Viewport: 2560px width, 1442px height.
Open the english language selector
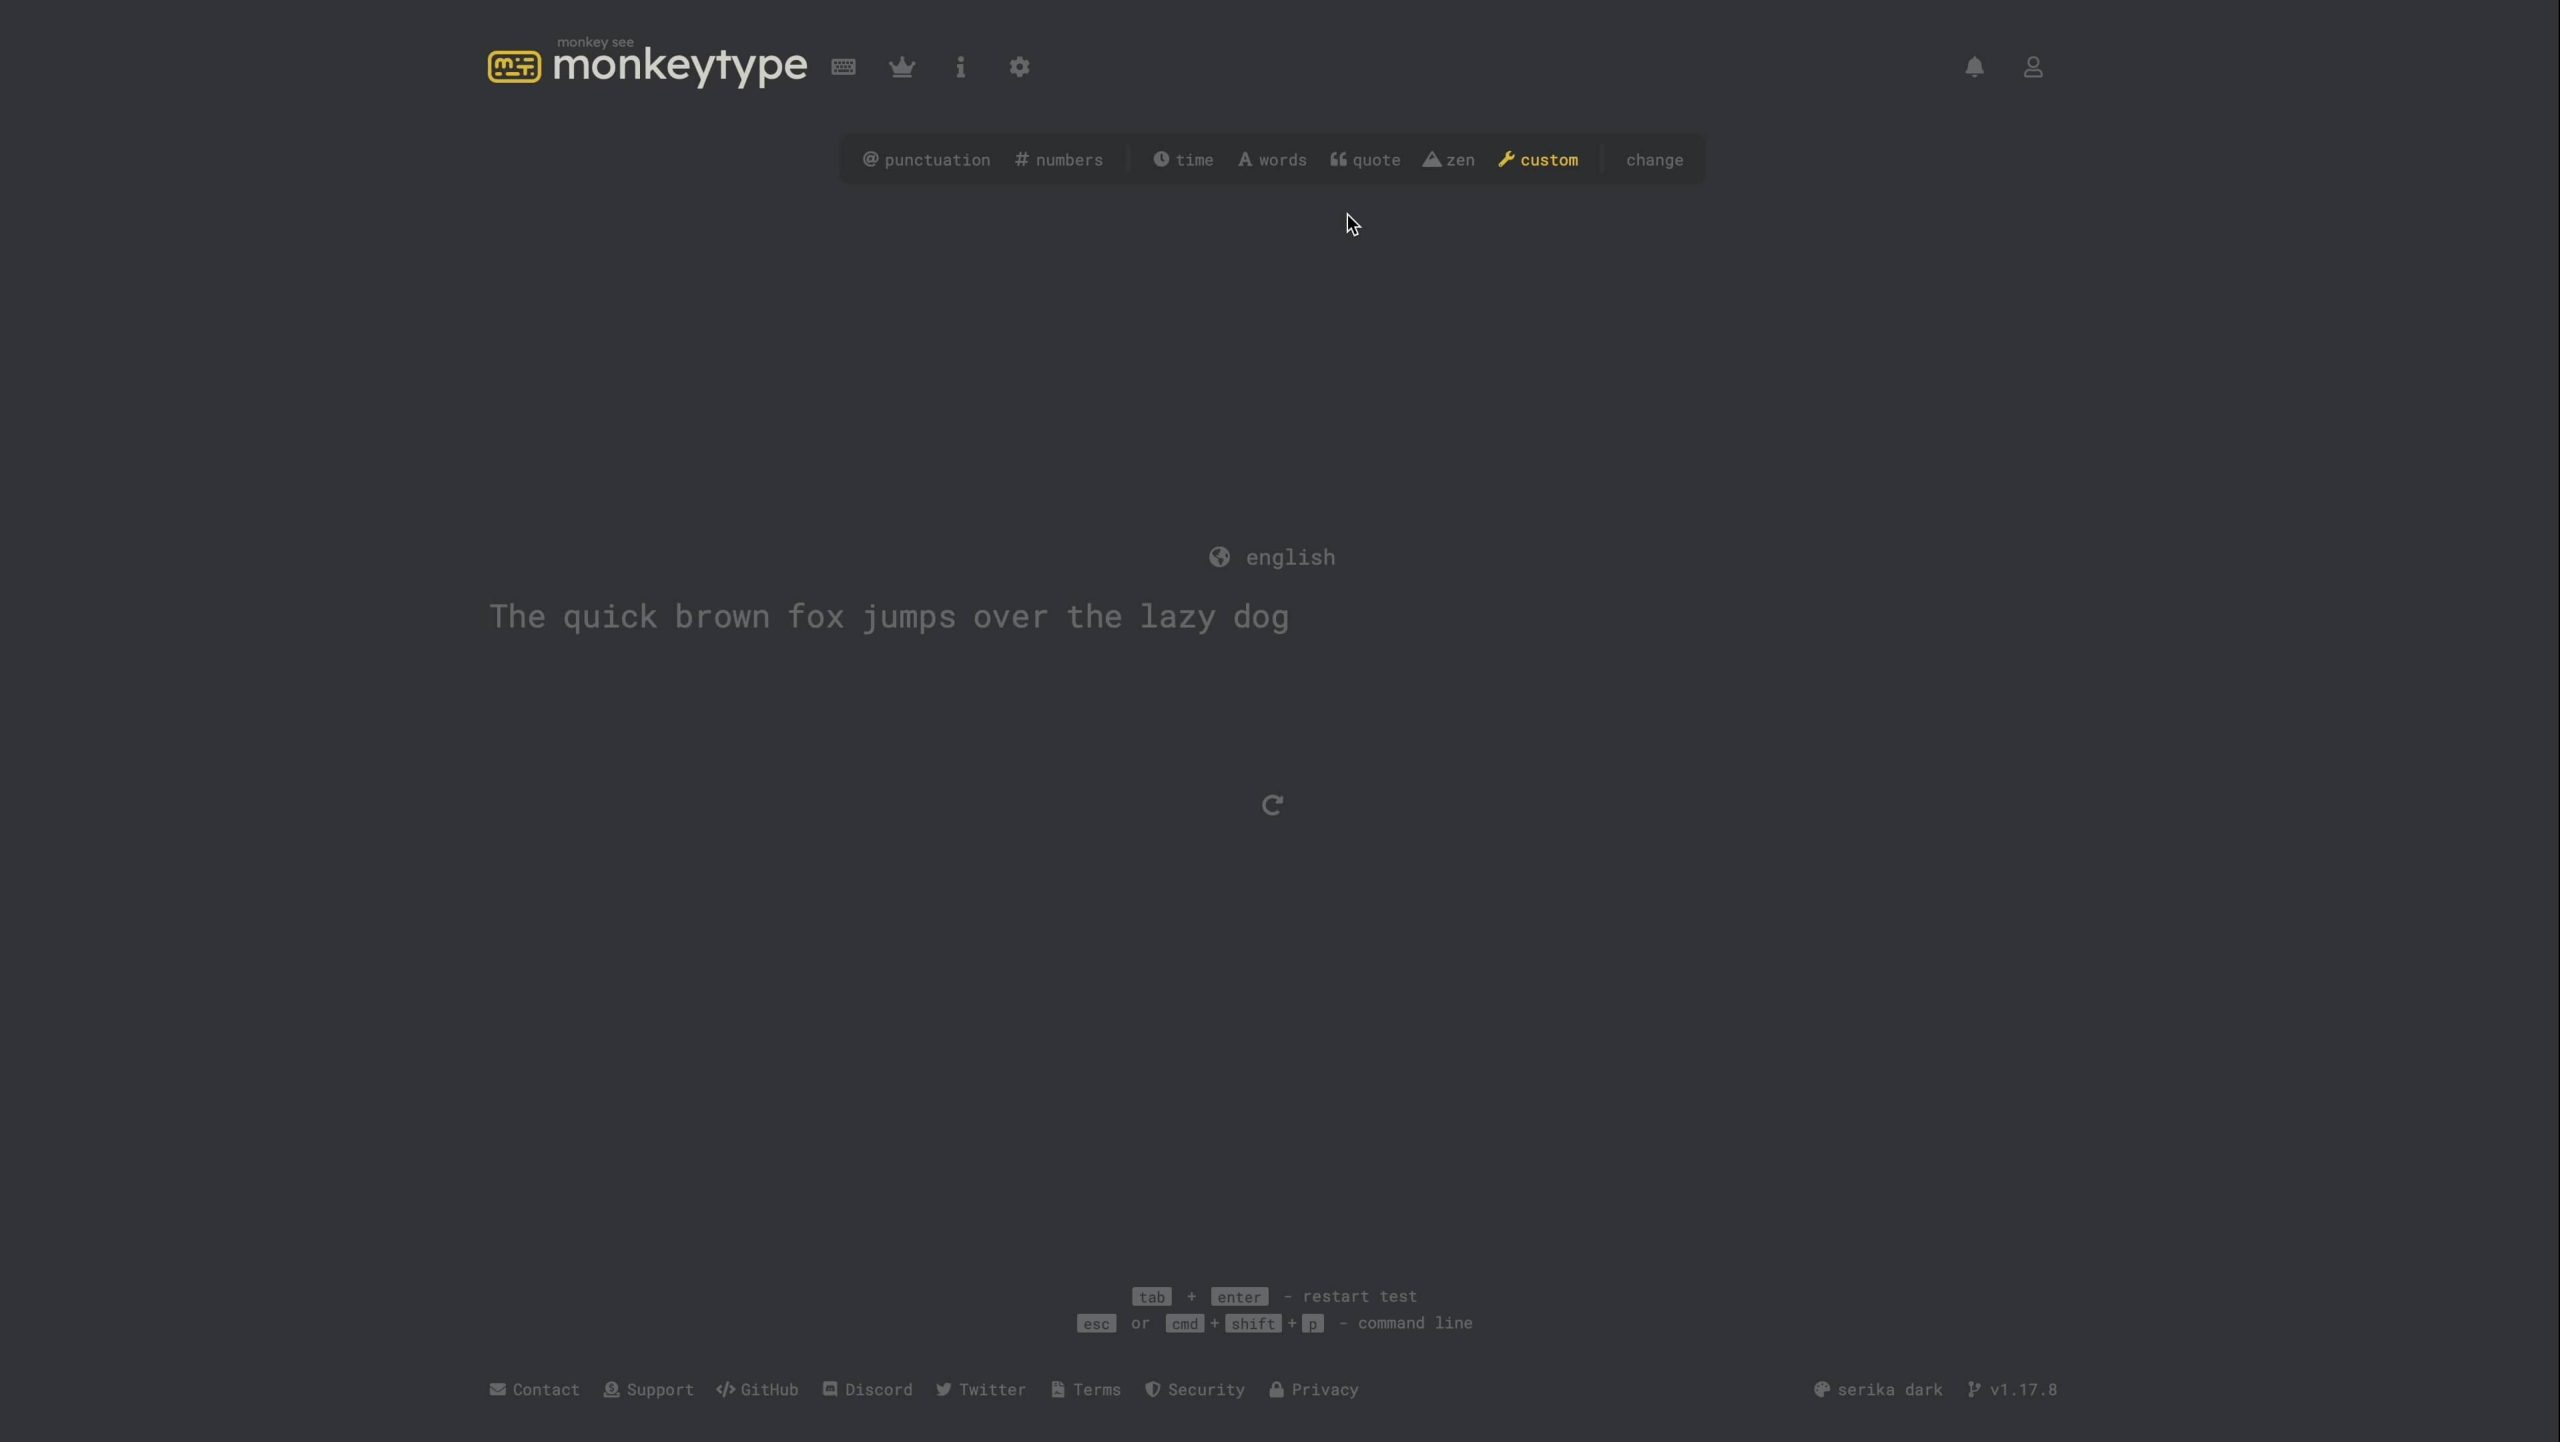pyautogui.click(x=1272, y=557)
